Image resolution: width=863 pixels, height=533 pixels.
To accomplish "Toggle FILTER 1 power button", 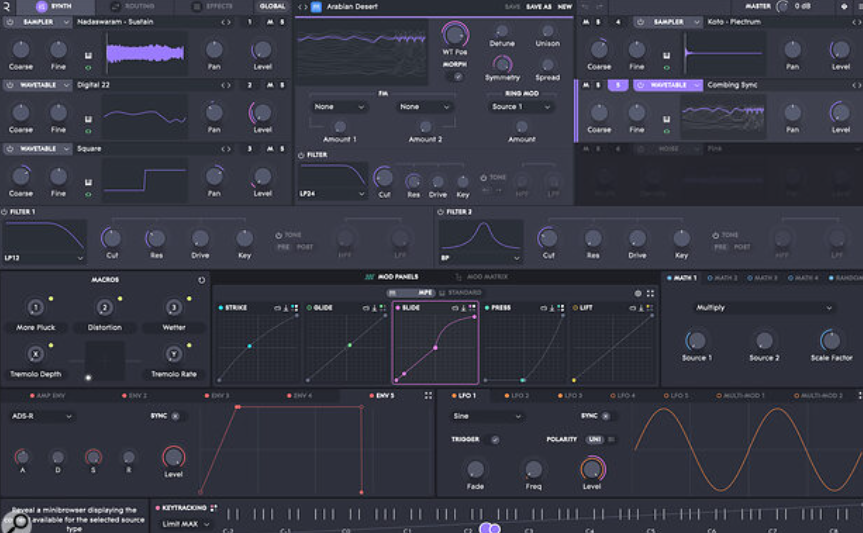I will tap(4, 212).
